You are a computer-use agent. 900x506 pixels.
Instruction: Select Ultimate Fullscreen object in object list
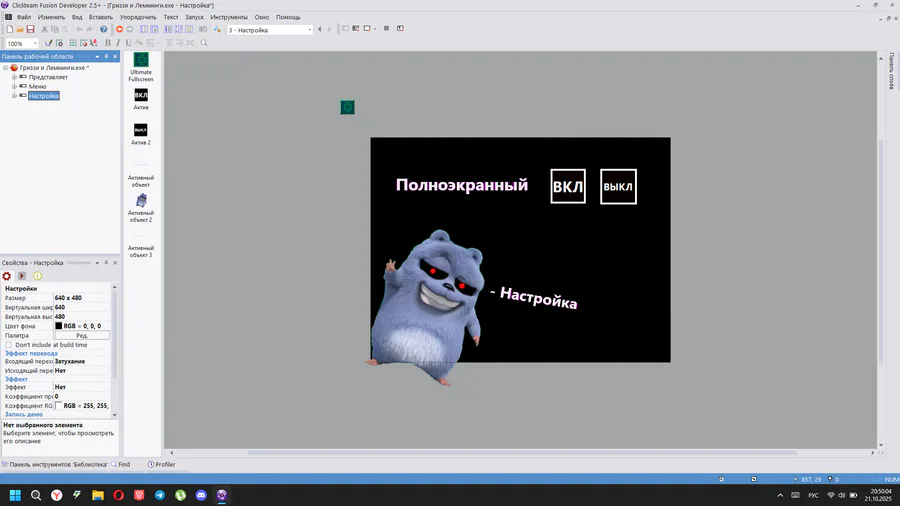(141, 67)
